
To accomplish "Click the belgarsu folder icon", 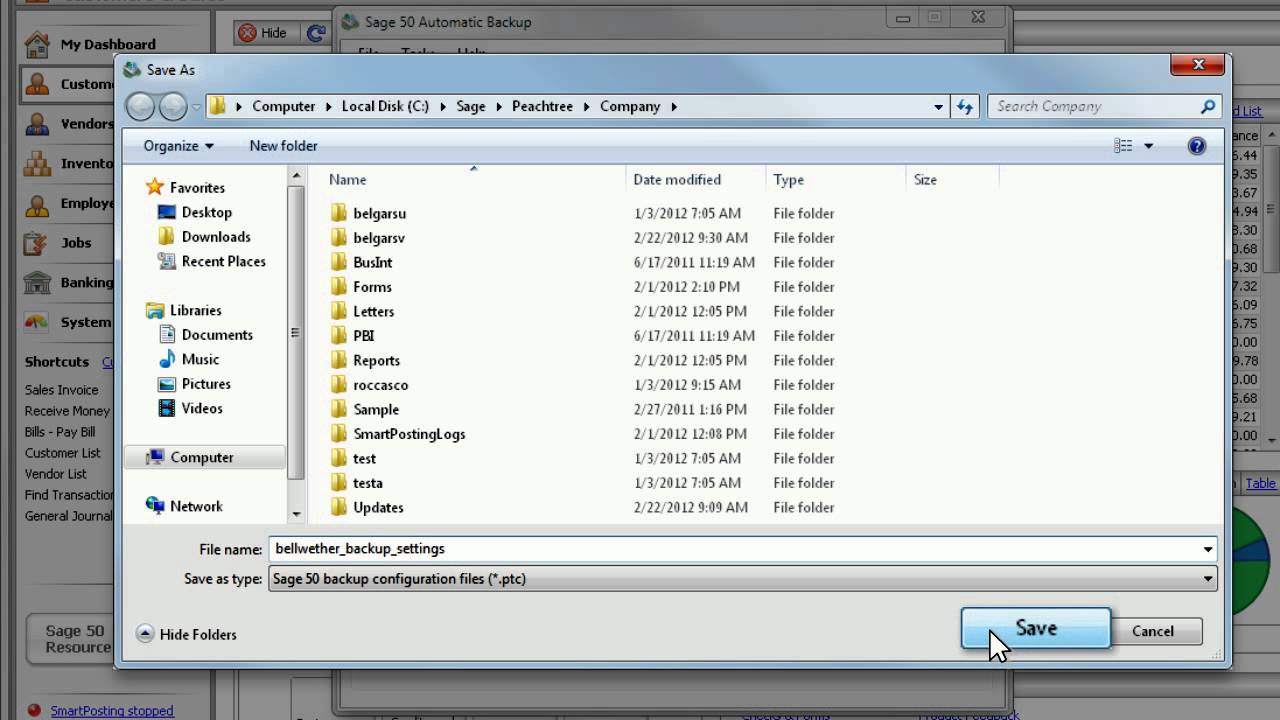I will tap(338, 213).
